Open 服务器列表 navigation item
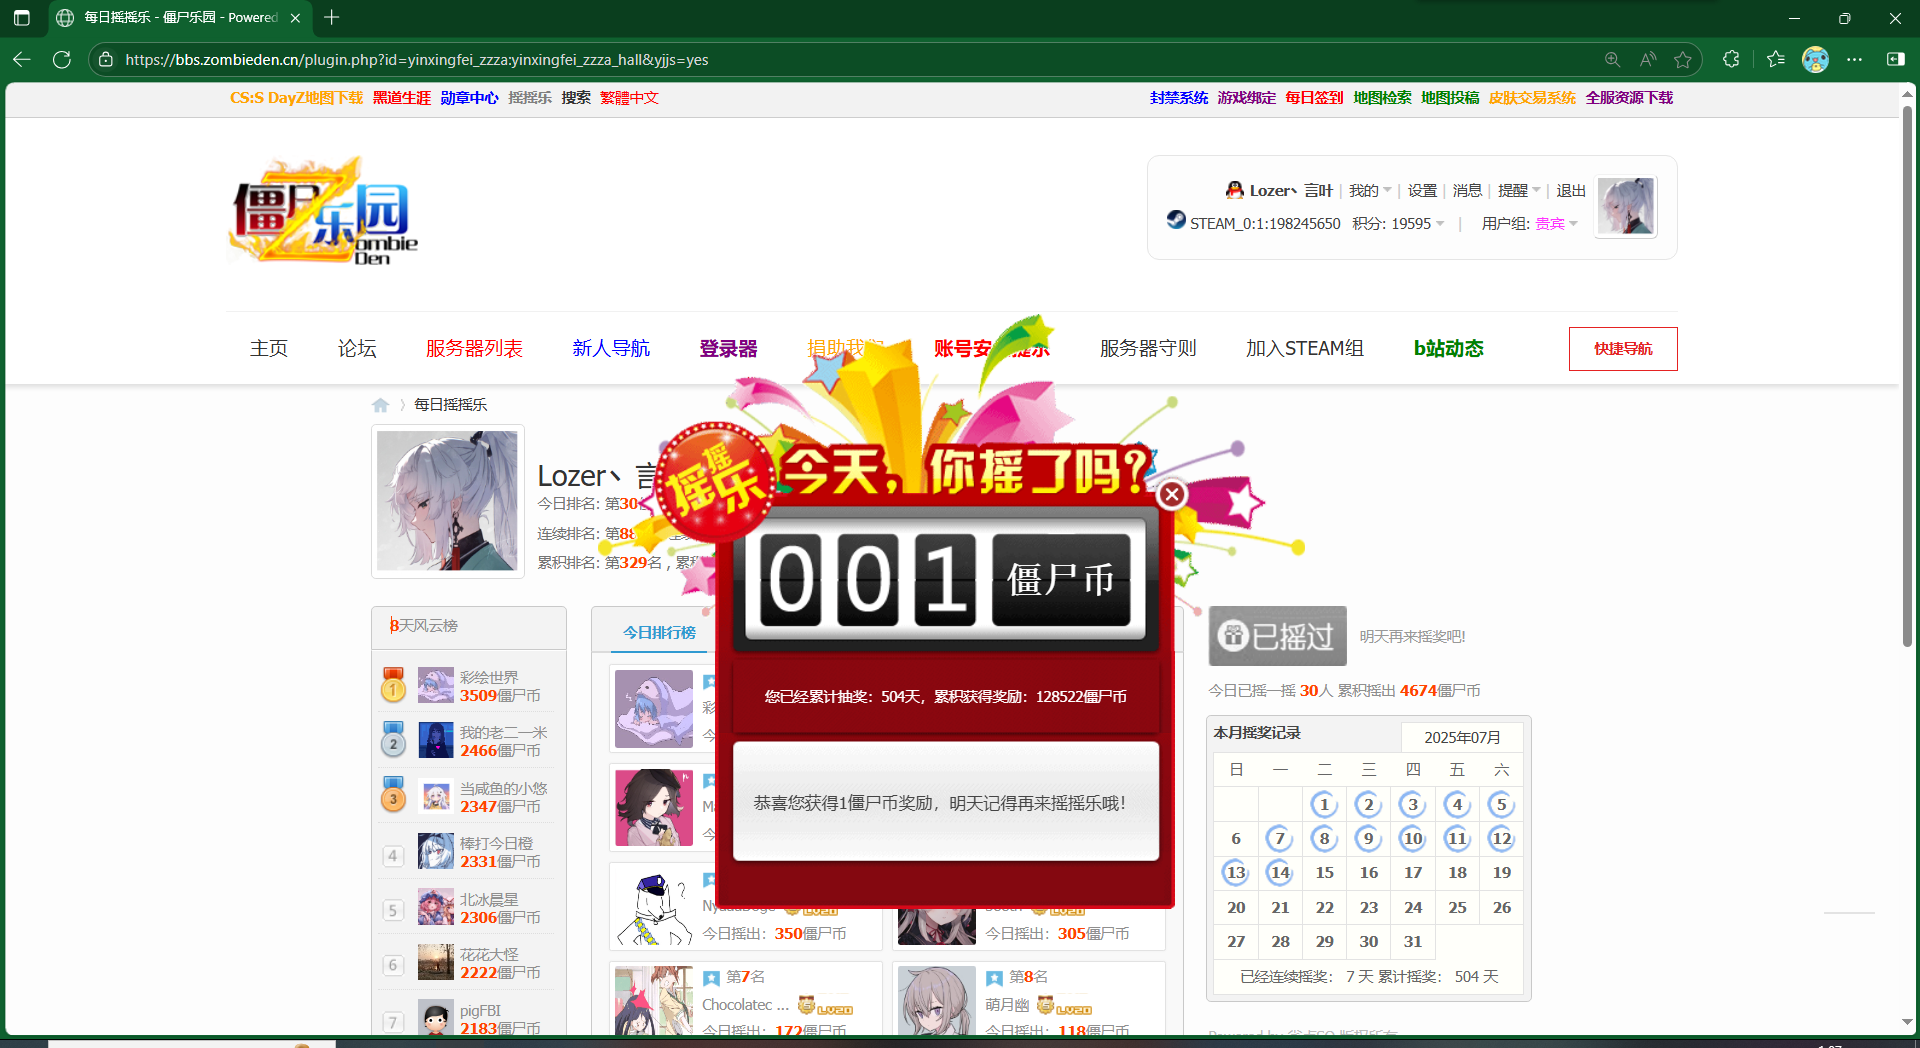Viewport: 1920px width, 1048px height. point(474,348)
